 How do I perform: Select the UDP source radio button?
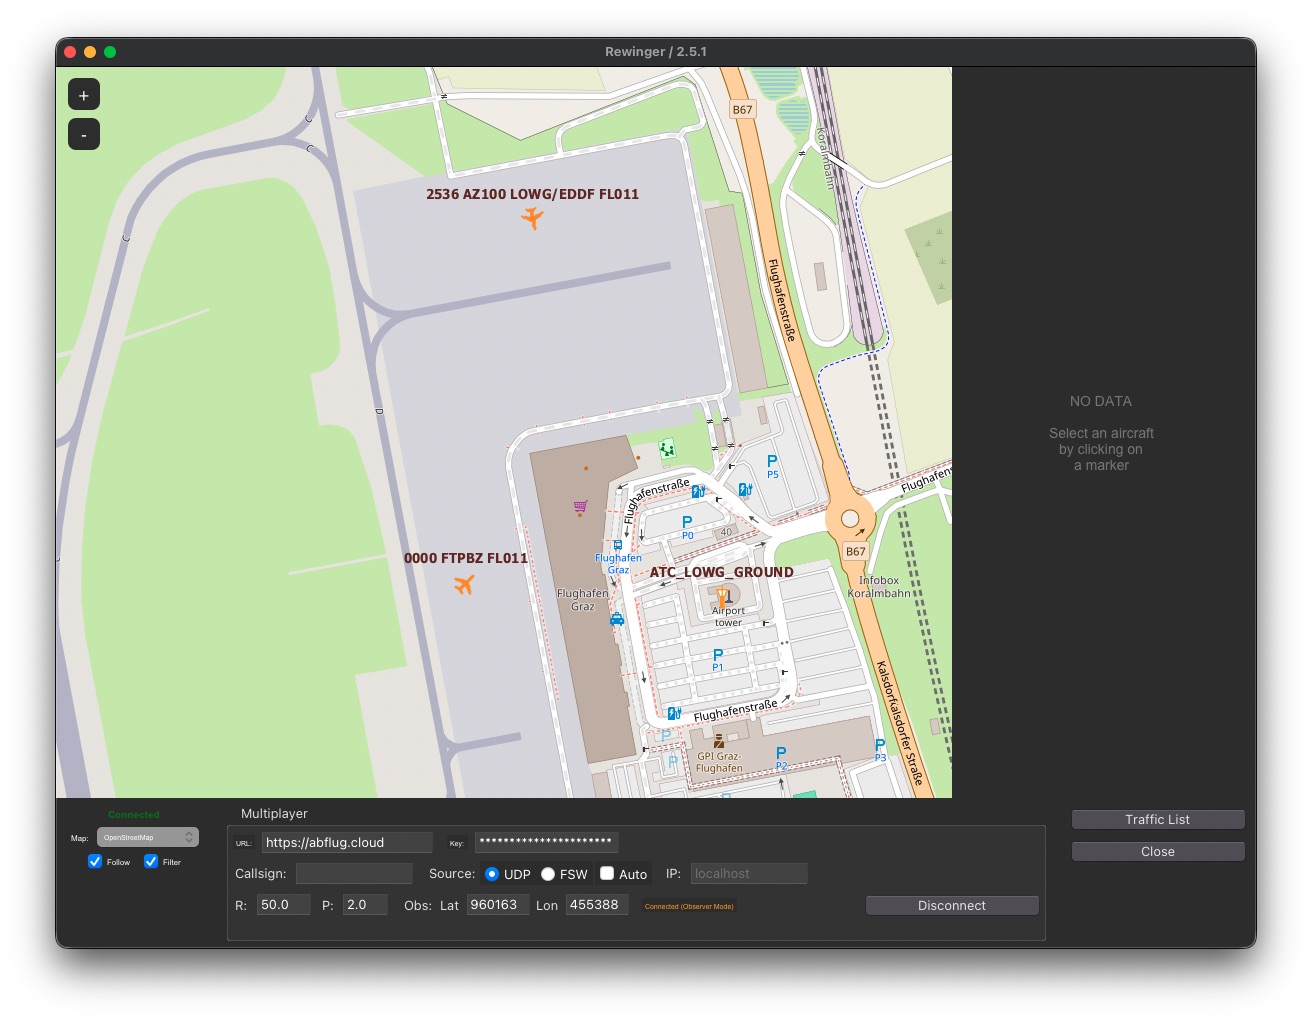492,873
